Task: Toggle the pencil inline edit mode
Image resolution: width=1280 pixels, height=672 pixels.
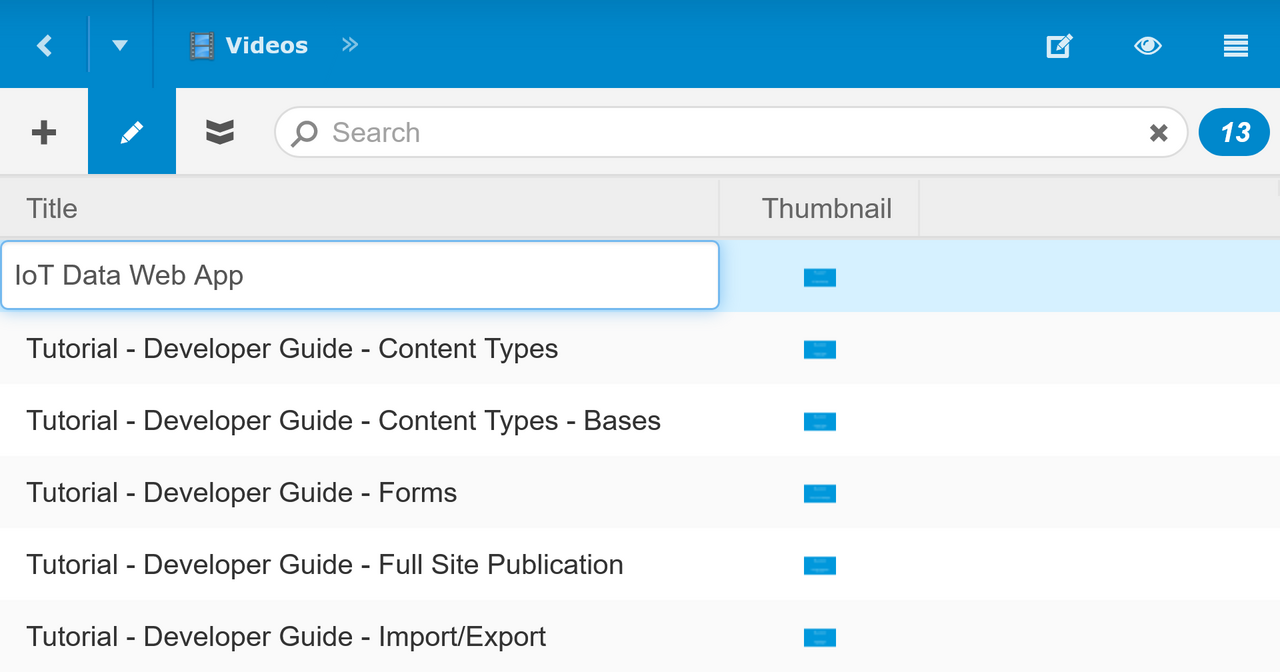Action: 132,132
